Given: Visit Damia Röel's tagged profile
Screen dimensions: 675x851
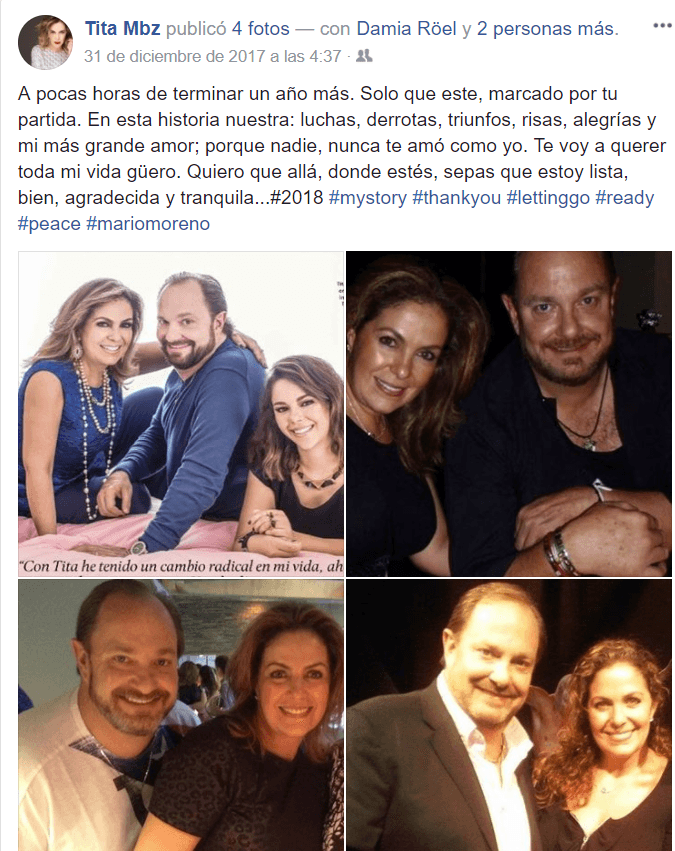Looking at the screenshot, I should pos(406,28).
